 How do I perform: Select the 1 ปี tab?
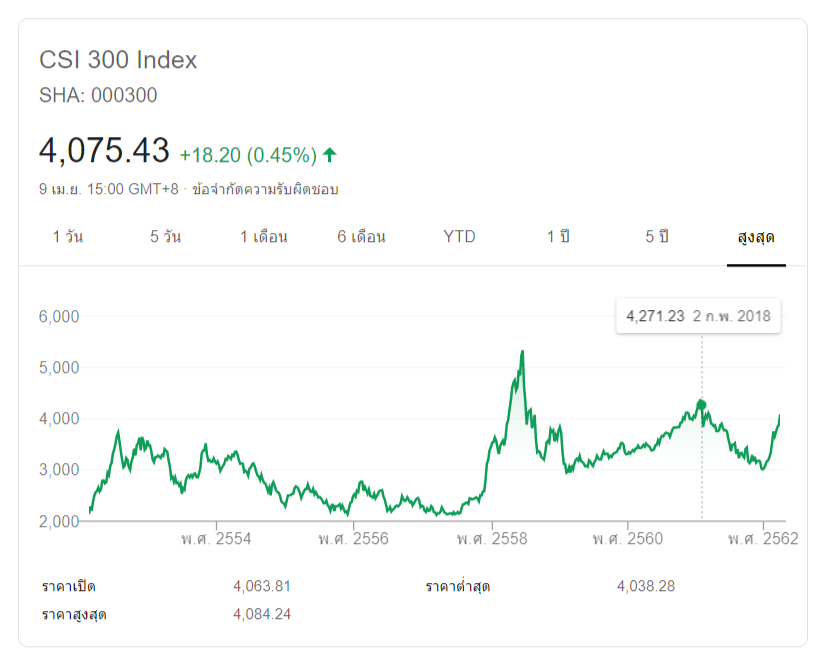click(558, 237)
